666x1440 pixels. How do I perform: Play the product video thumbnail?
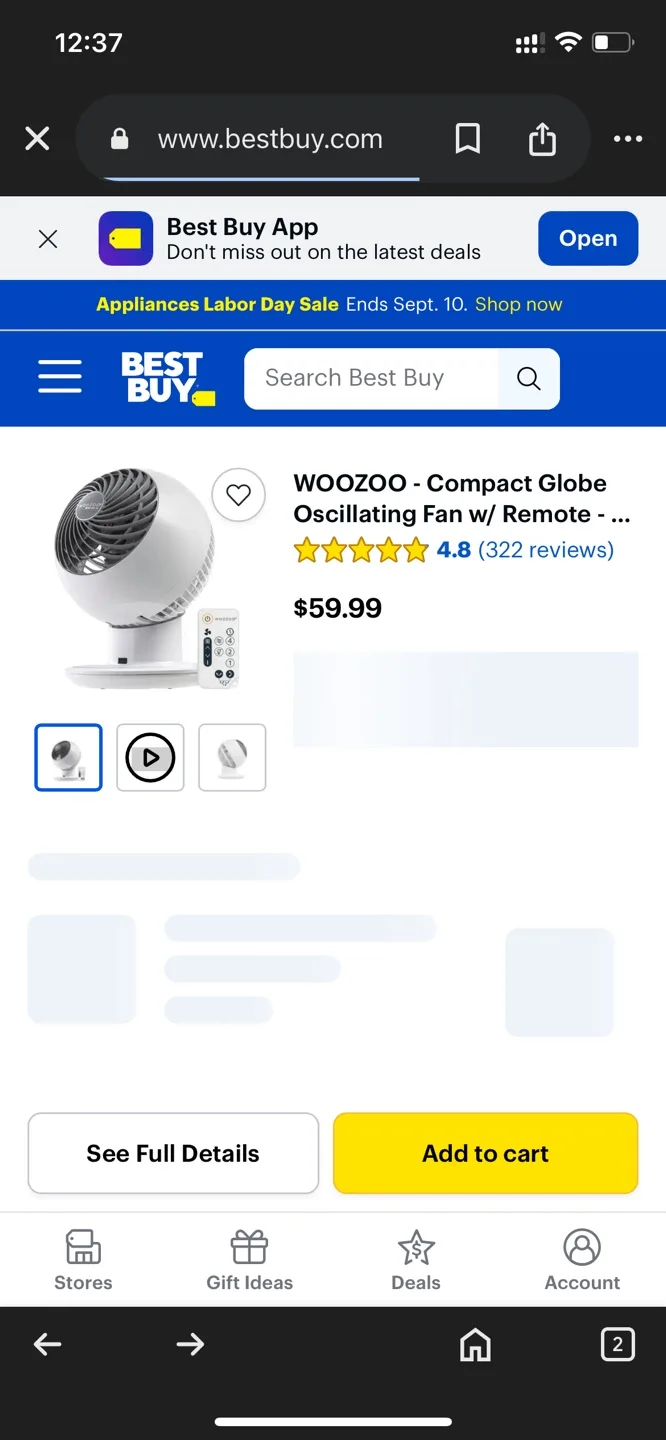tap(150, 758)
